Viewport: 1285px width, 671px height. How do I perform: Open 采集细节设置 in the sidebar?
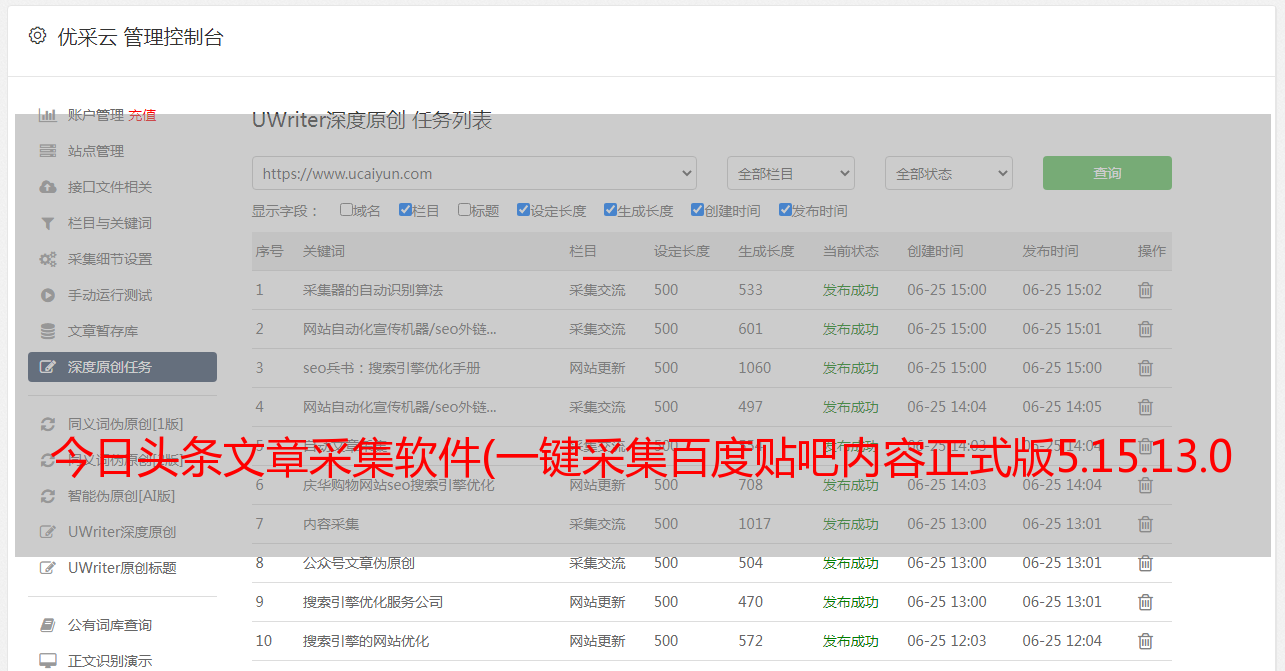110,259
